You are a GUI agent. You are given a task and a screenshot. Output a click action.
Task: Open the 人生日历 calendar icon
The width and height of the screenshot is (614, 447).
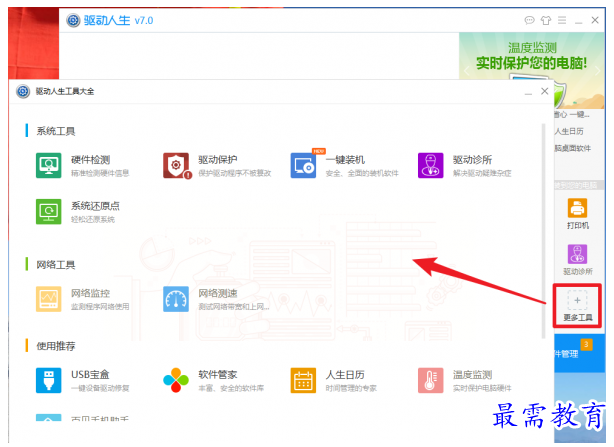pos(303,380)
